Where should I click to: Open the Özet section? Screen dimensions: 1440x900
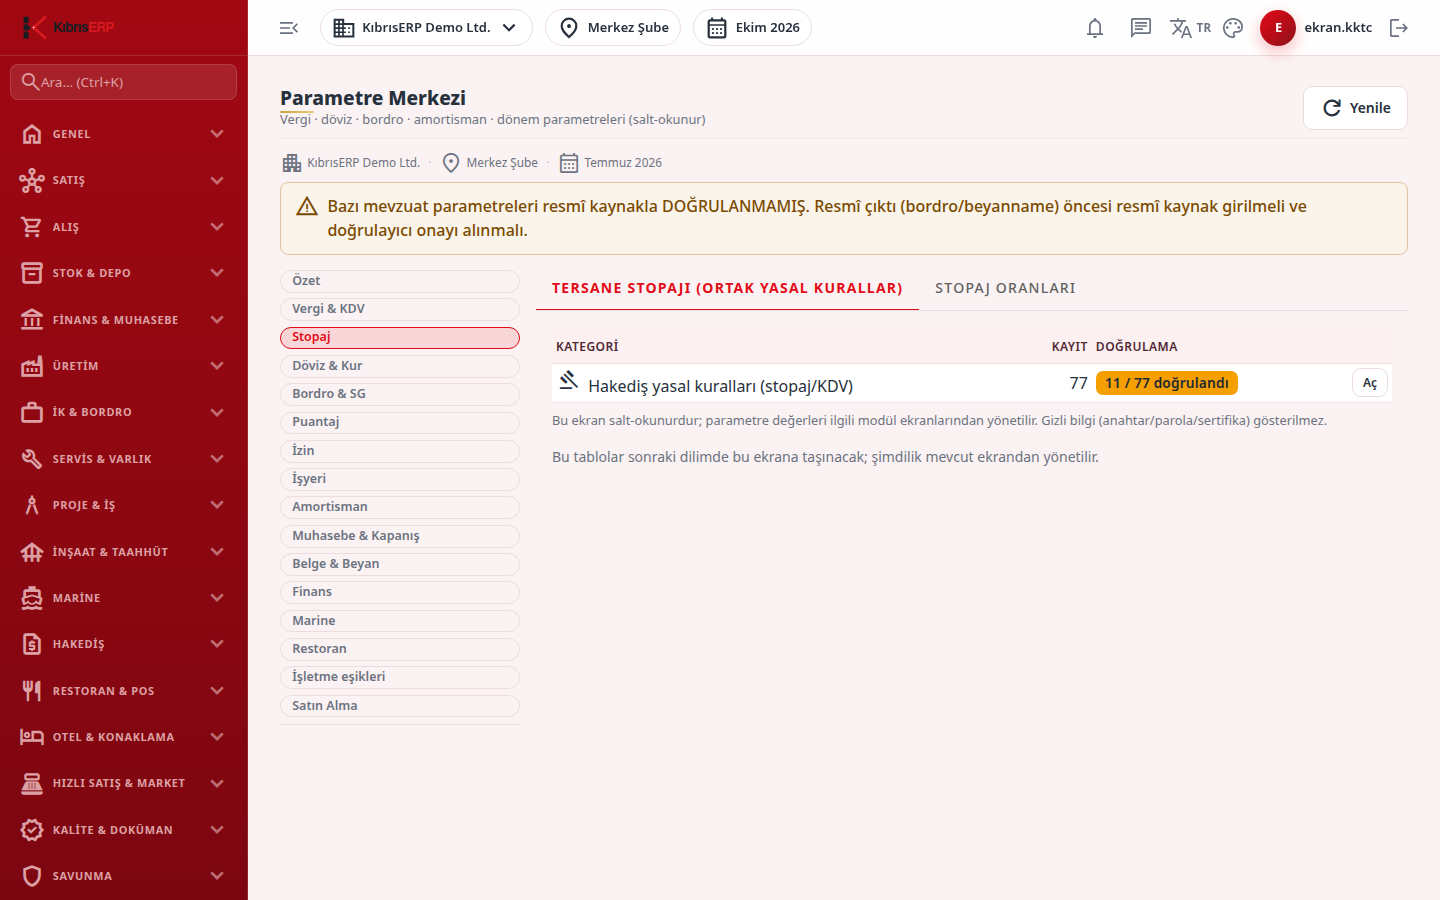[x=400, y=281]
